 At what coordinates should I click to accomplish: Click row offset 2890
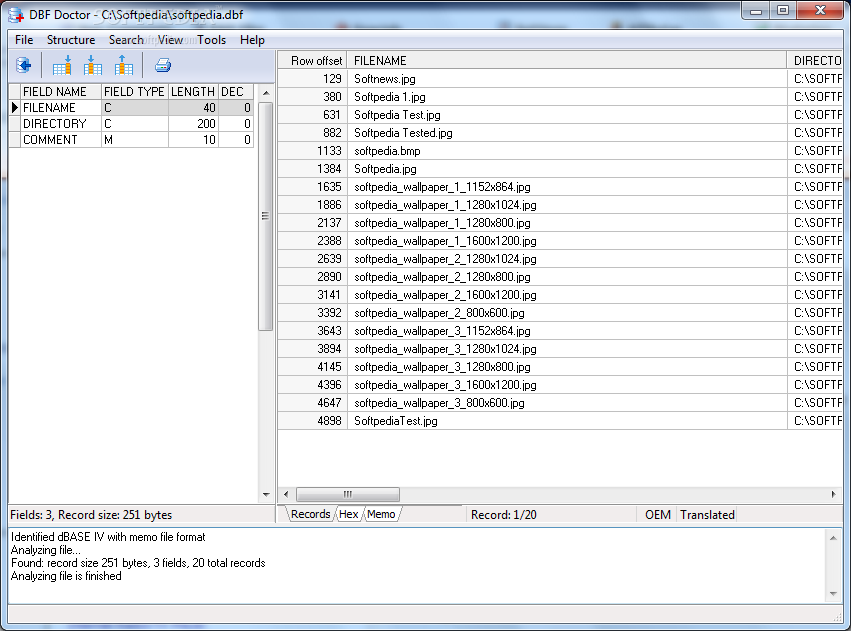click(x=313, y=277)
